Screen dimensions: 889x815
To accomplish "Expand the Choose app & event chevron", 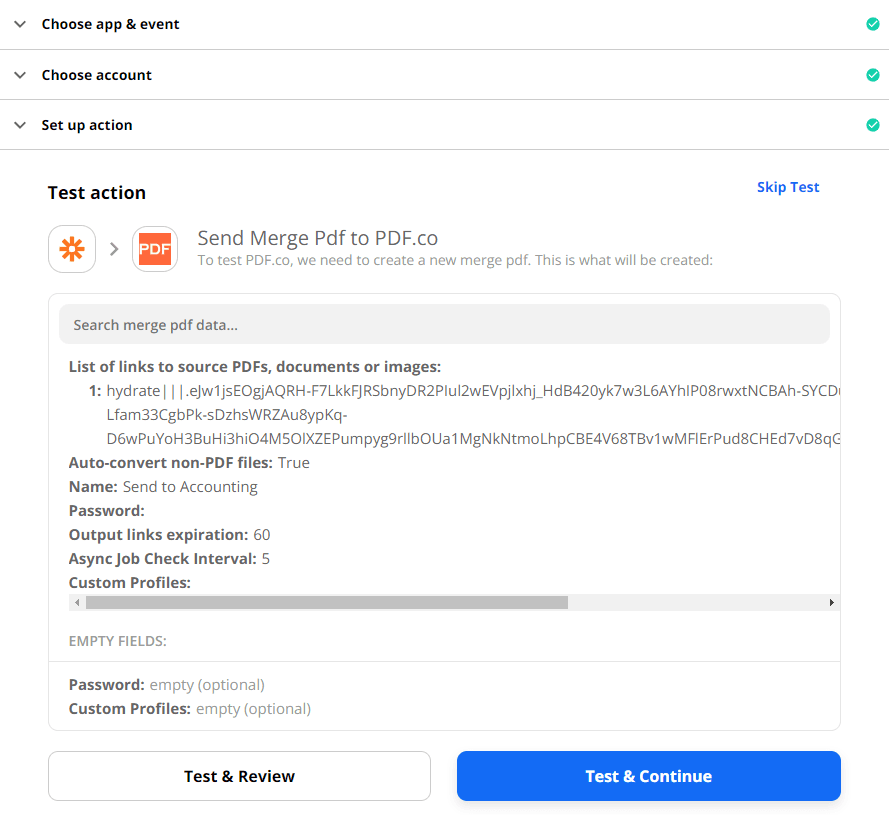I will coord(20,24).
